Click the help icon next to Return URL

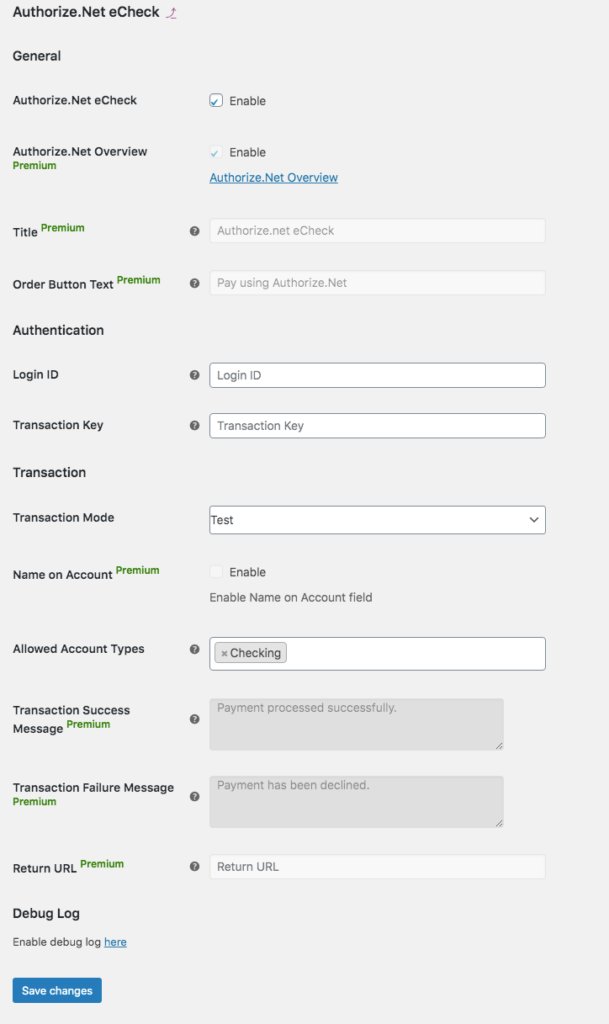point(195,867)
